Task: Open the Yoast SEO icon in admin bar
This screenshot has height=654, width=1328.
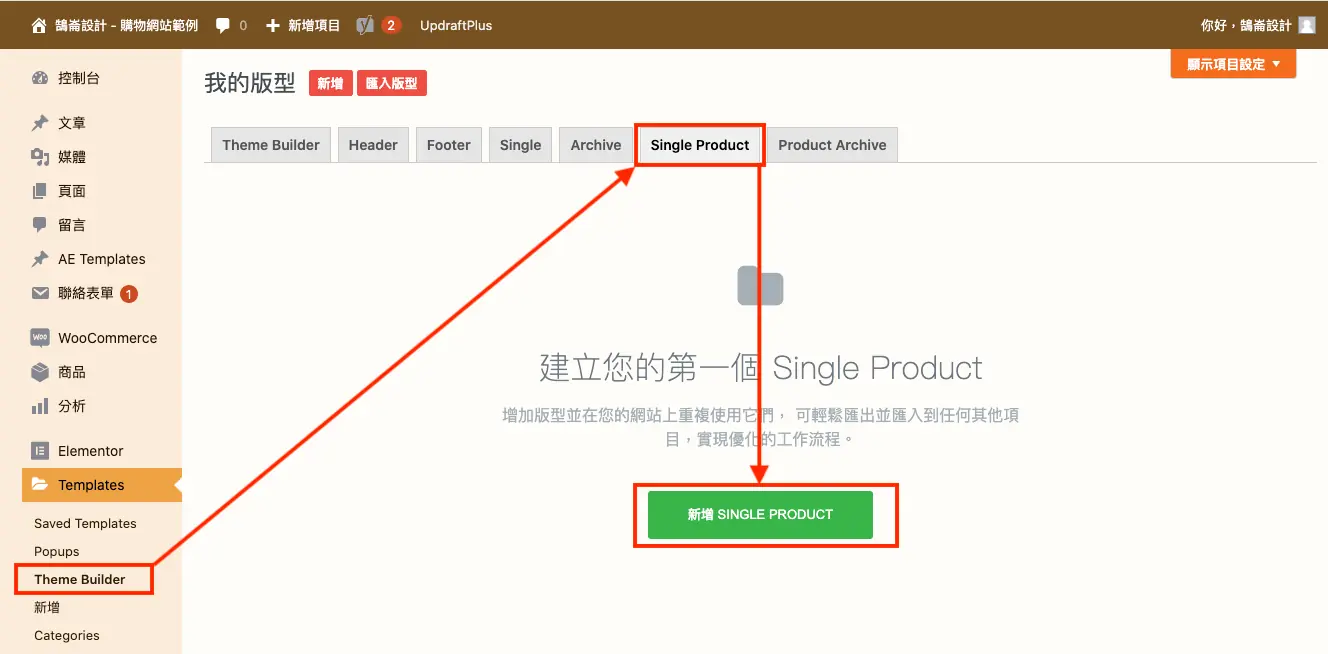Action: [x=365, y=25]
